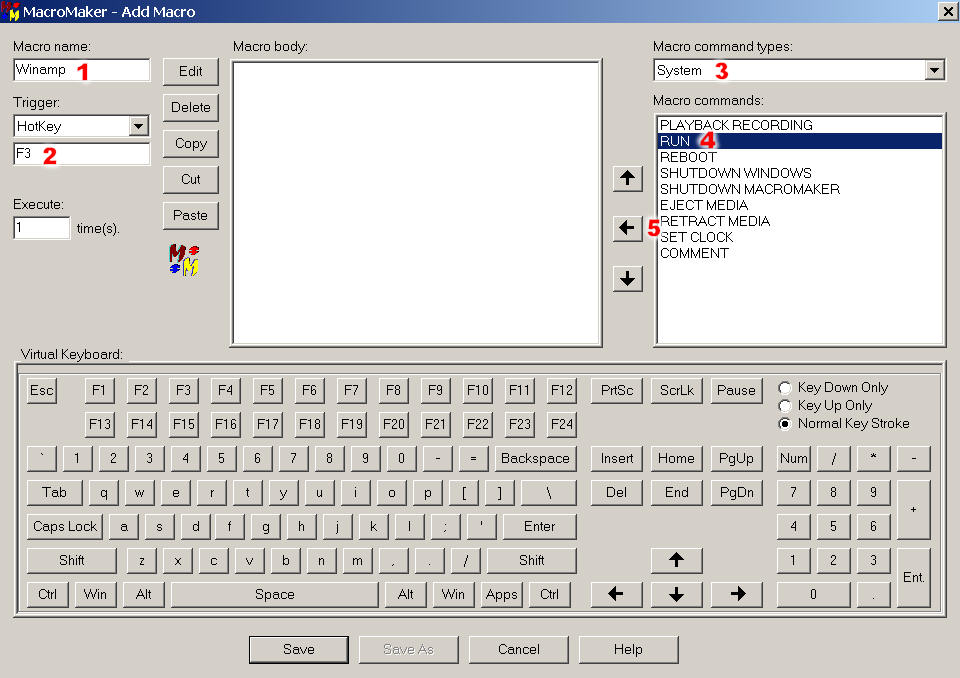Click the virtual keyboard up arrow key
Screen dimensions: 960x678
coord(676,561)
